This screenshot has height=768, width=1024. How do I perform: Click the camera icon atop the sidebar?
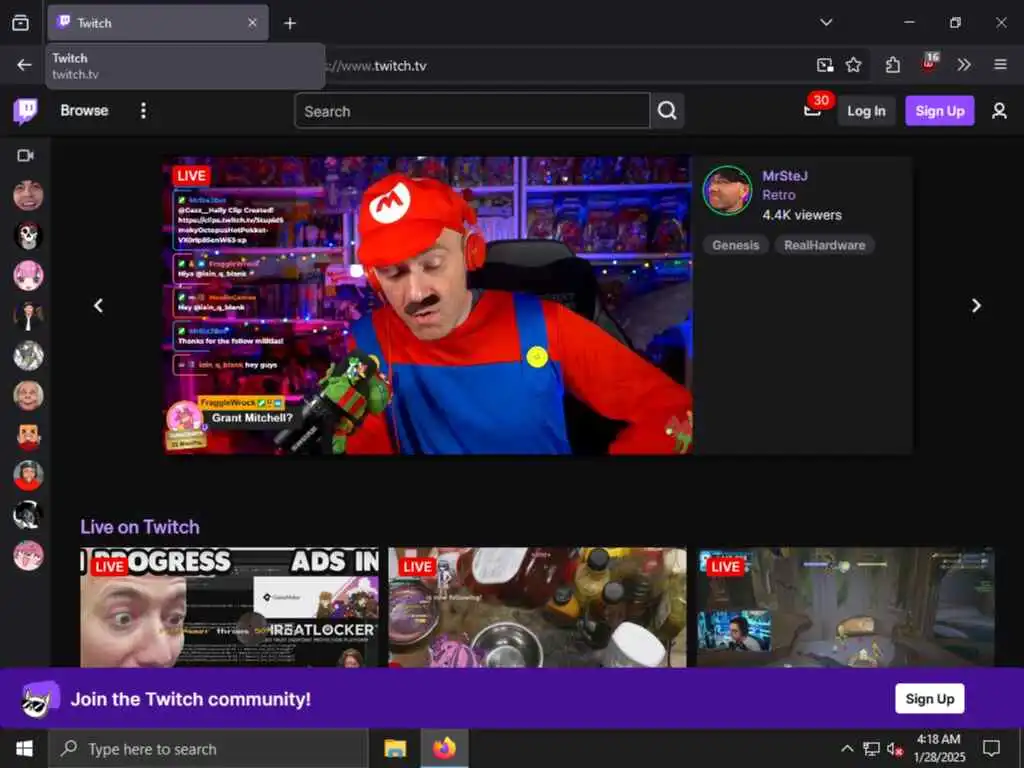tap(25, 155)
